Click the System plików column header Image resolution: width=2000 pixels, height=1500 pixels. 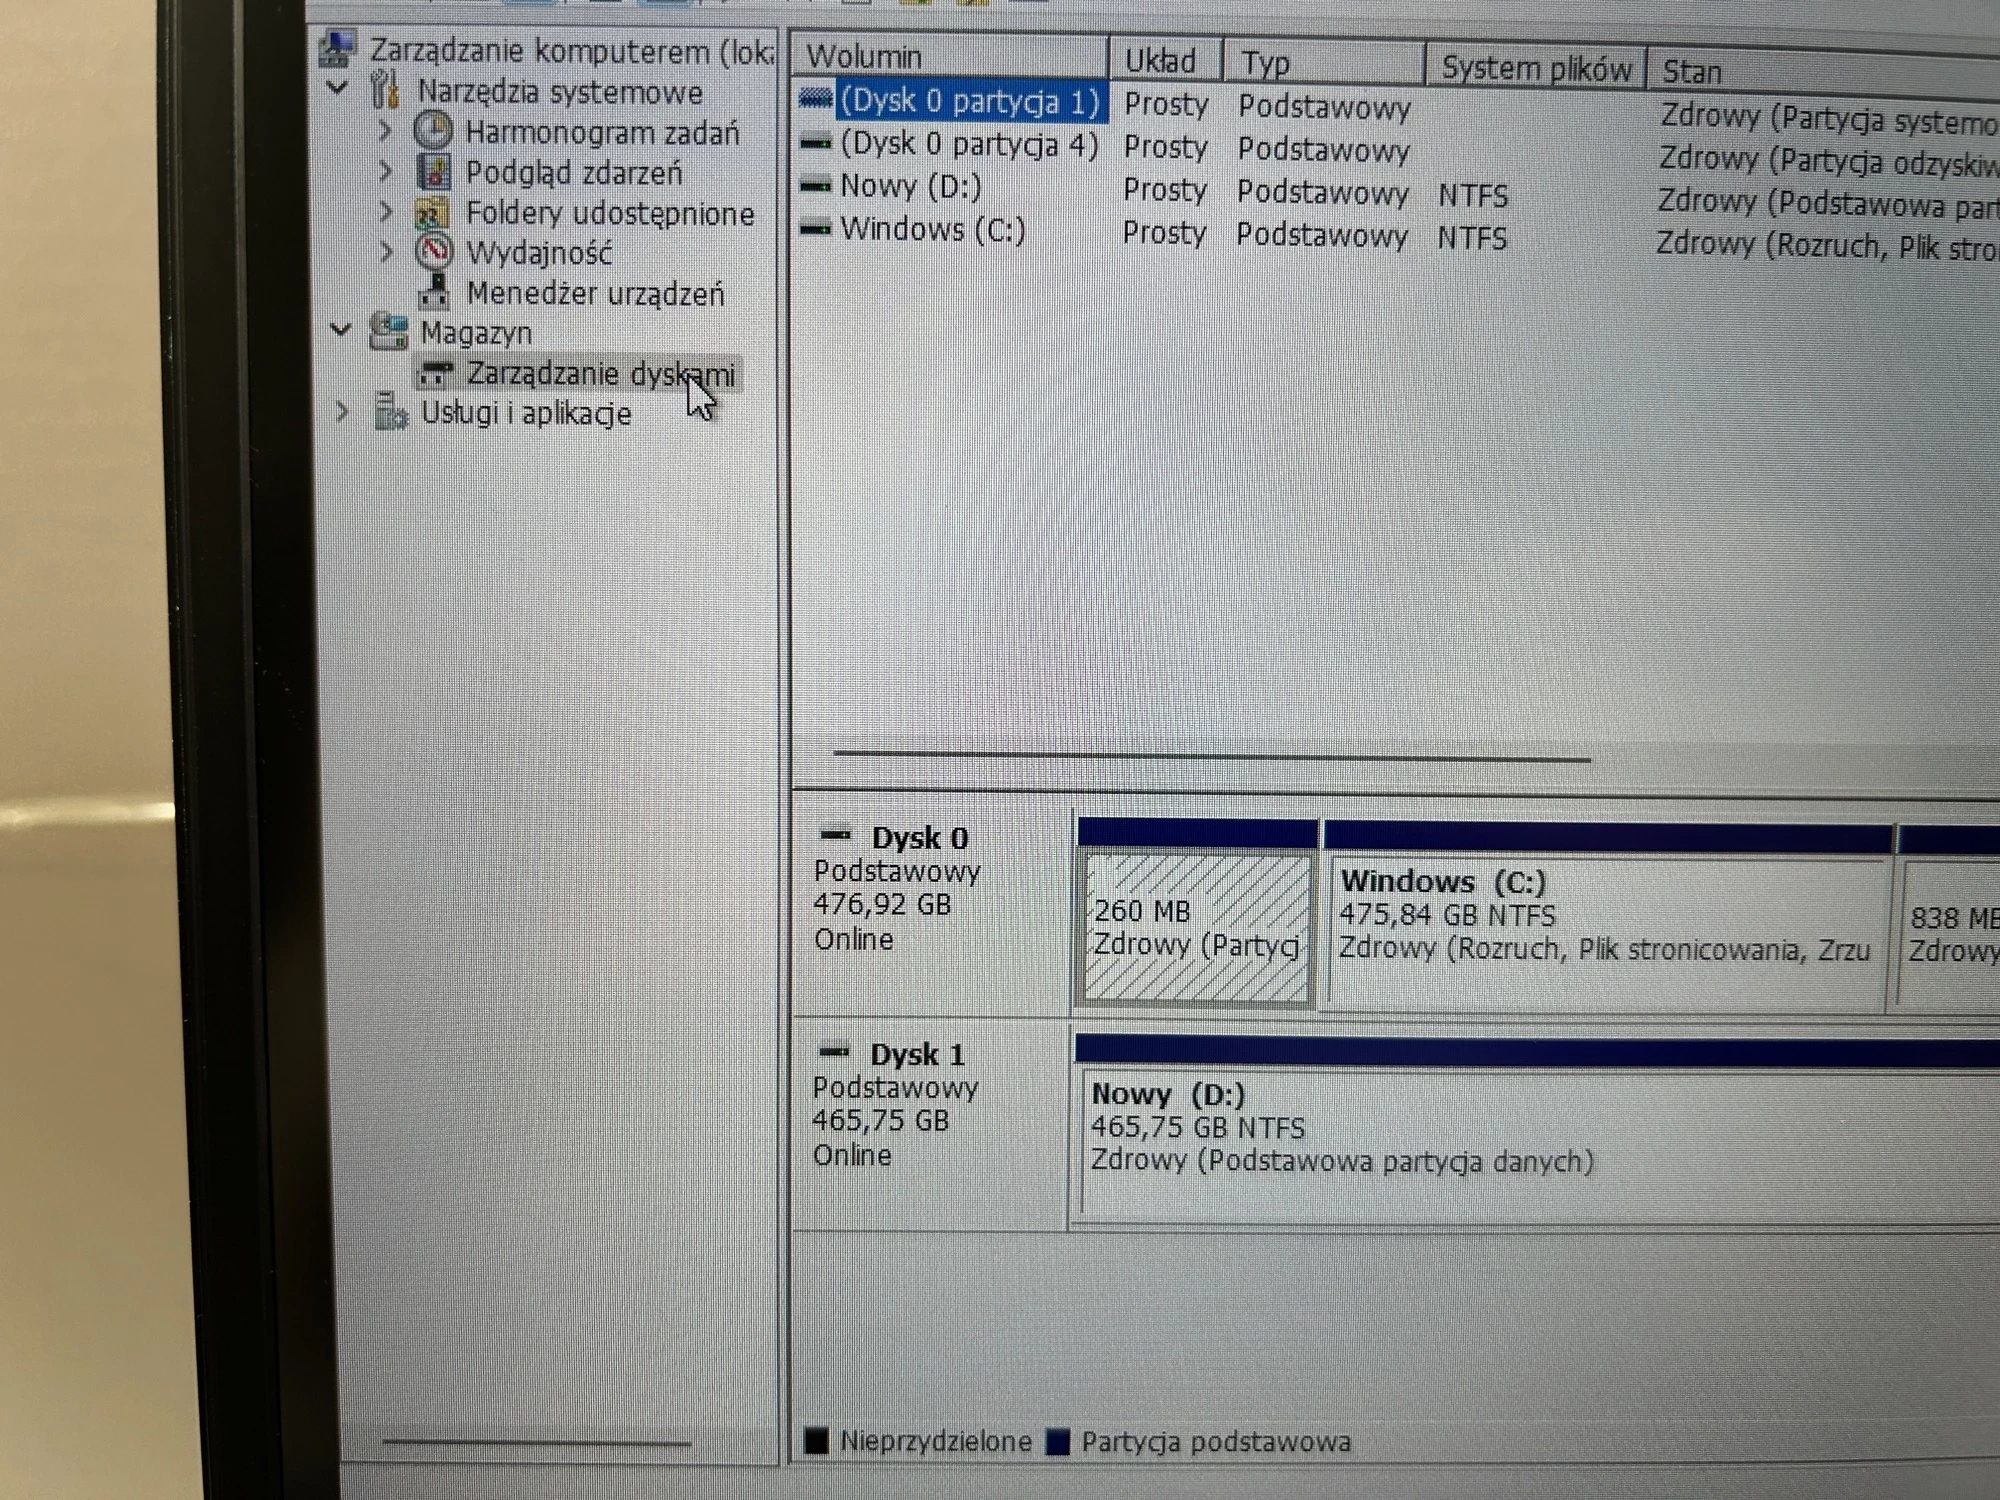tap(1535, 69)
